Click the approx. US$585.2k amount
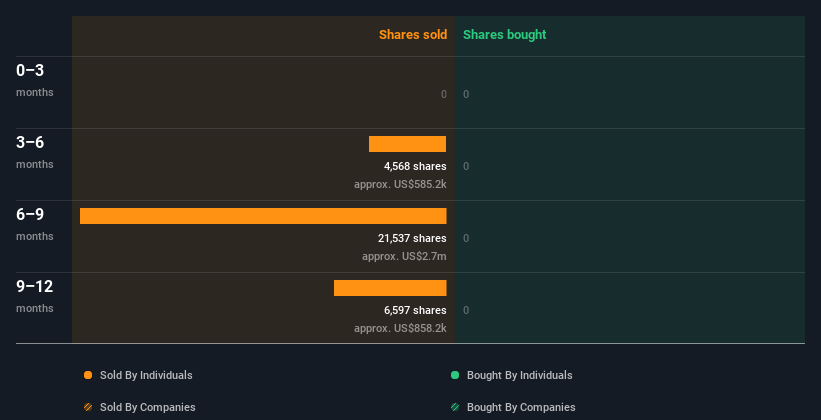Screen dimensions: 821x420 400,184
